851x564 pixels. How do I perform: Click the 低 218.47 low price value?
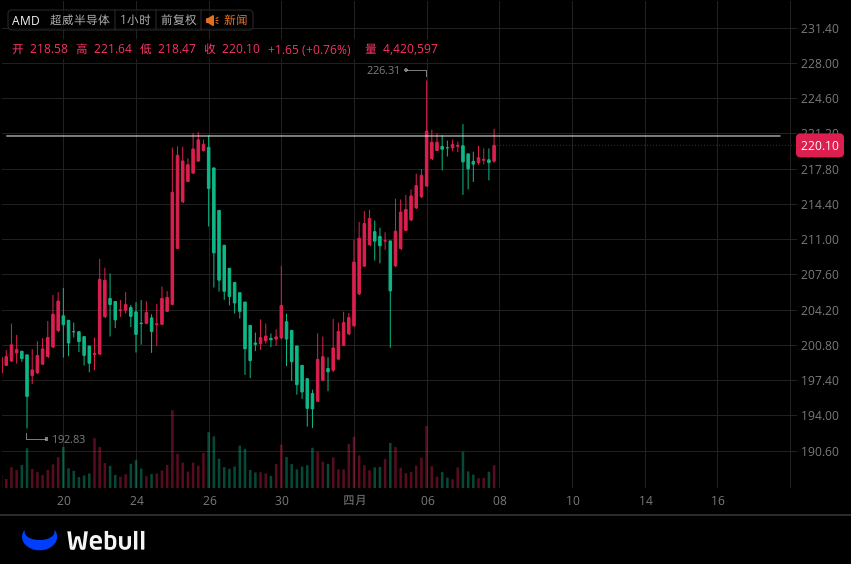pos(168,49)
